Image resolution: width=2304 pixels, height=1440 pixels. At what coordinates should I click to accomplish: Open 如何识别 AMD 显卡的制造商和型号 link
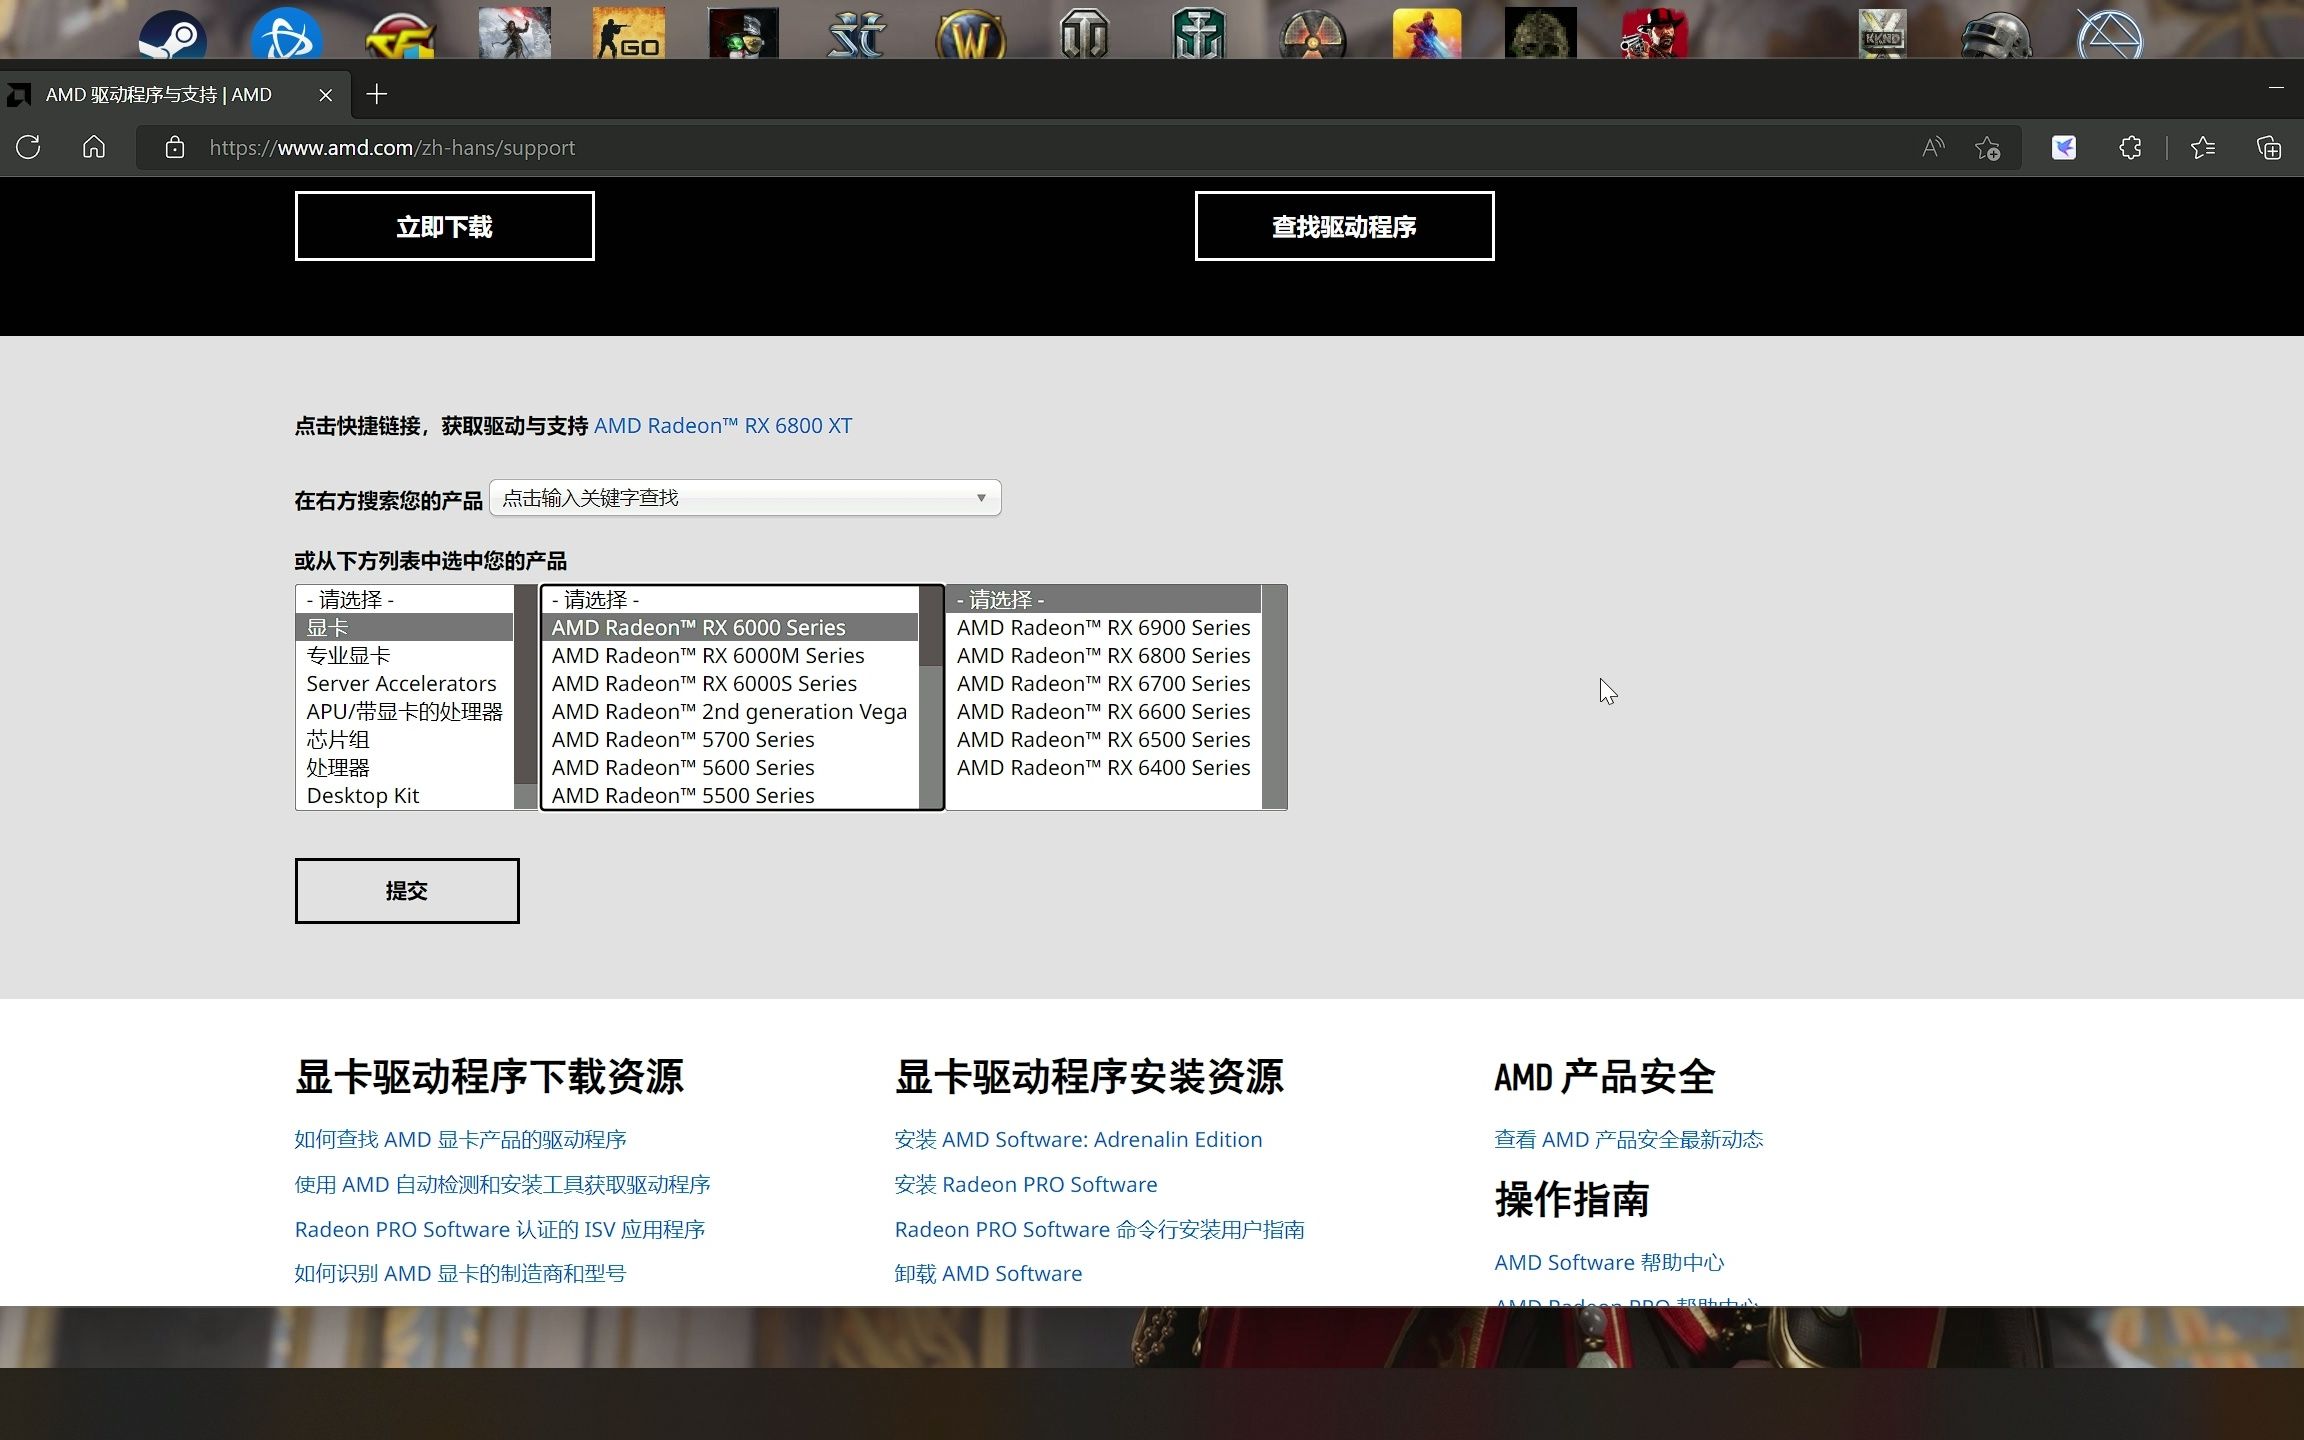tap(461, 1274)
